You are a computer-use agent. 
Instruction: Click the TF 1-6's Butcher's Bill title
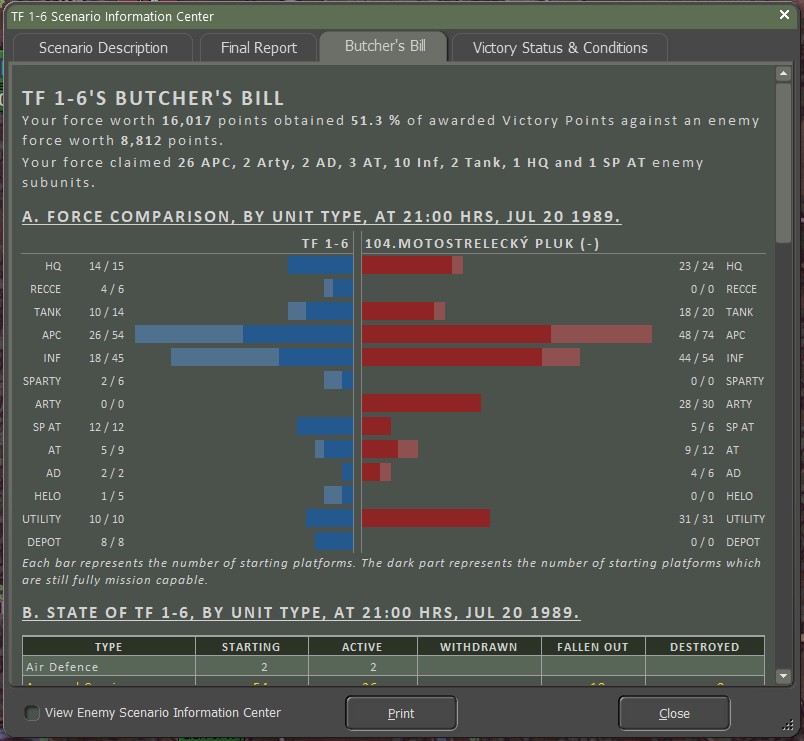click(153, 98)
